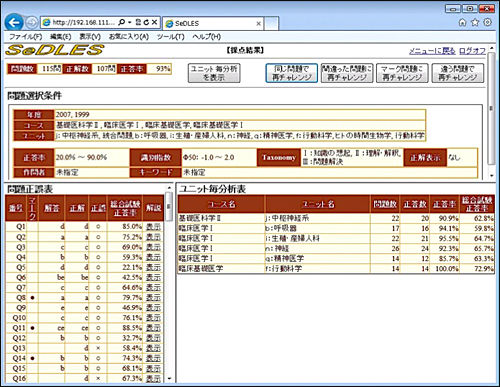
Task: Click the stop X icon in address bar
Action: click(154, 22)
